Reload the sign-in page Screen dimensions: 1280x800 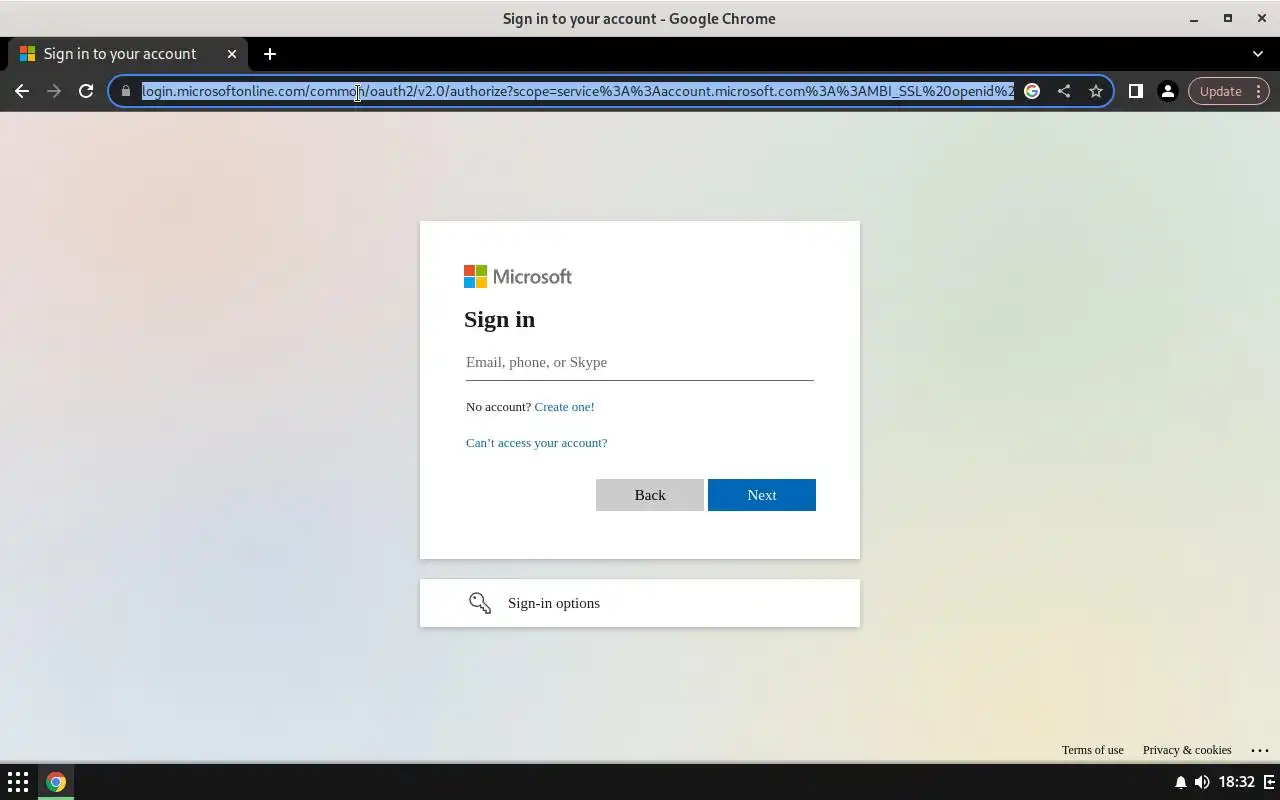coord(86,91)
